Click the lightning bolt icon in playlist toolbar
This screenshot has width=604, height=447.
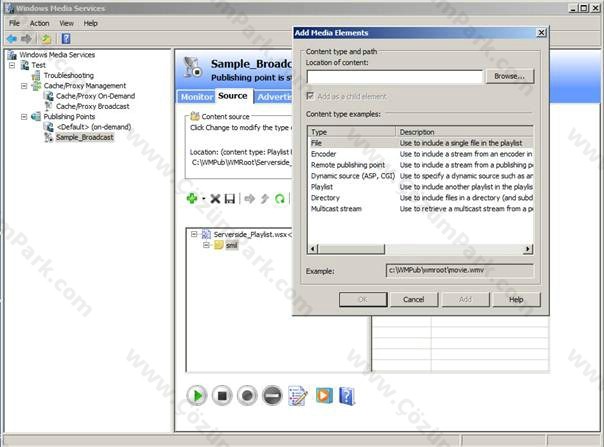(265, 199)
